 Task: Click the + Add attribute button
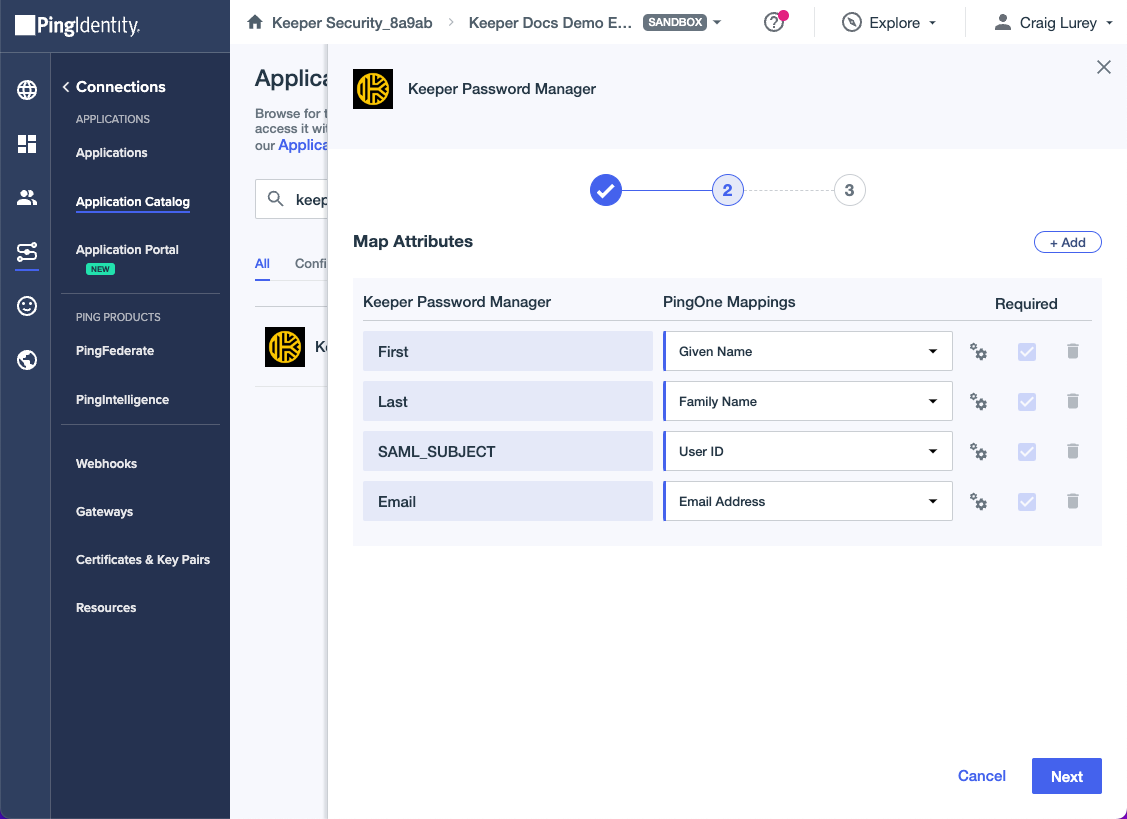1067,242
